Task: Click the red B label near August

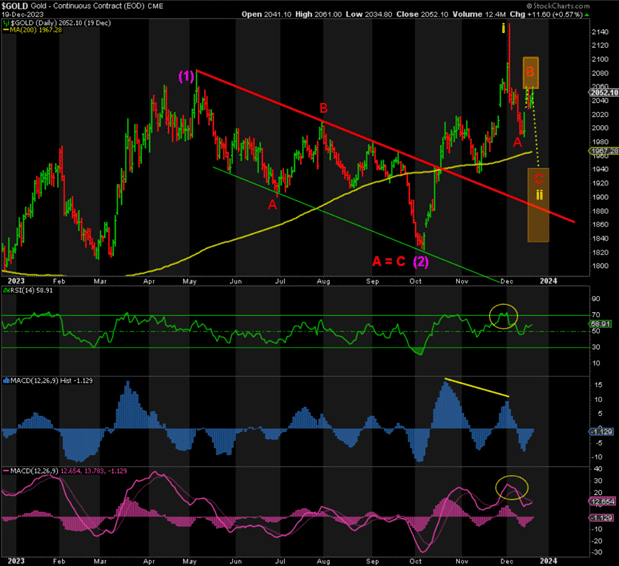Action: pos(323,108)
